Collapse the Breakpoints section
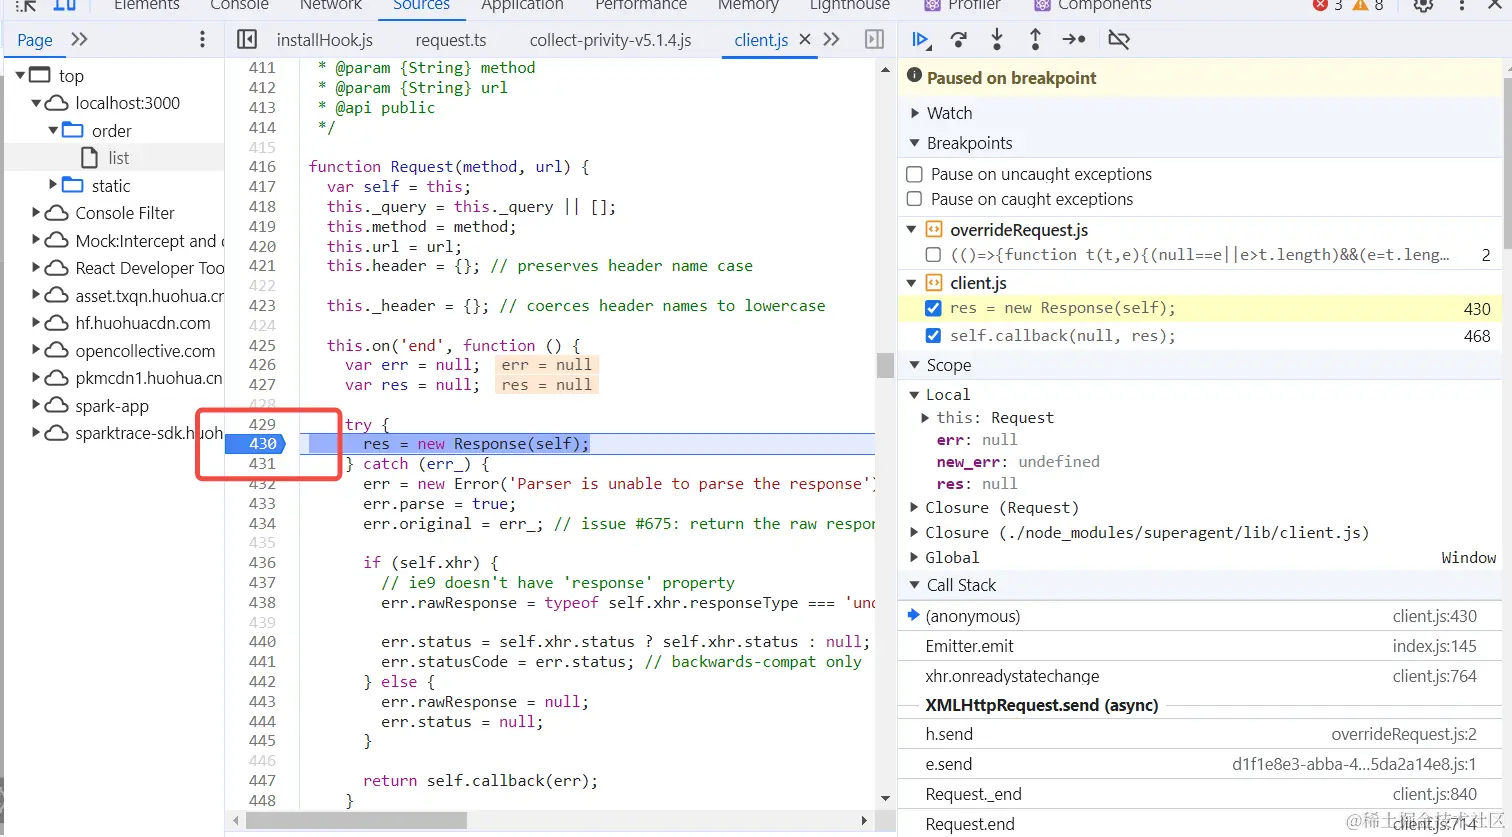1512x837 pixels. pyautogui.click(x=914, y=143)
